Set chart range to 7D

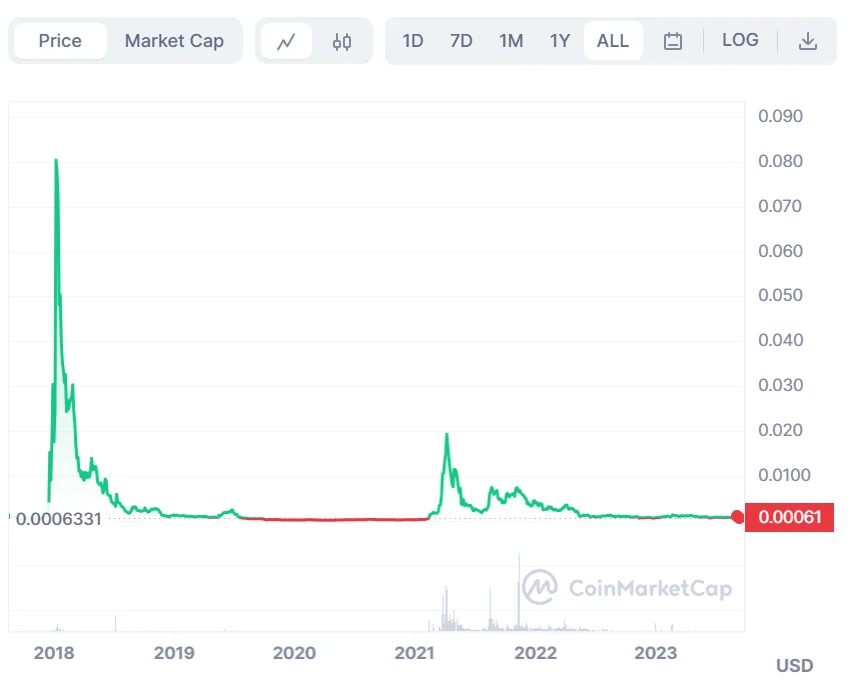coord(461,41)
